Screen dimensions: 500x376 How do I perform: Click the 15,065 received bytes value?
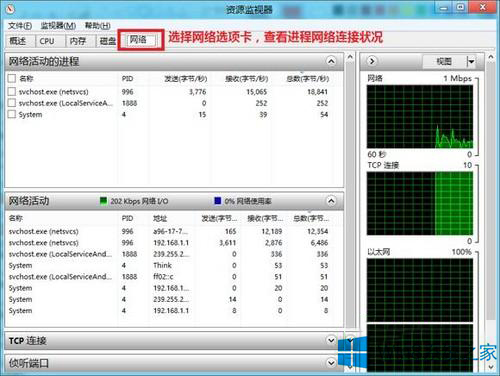[x=257, y=92]
